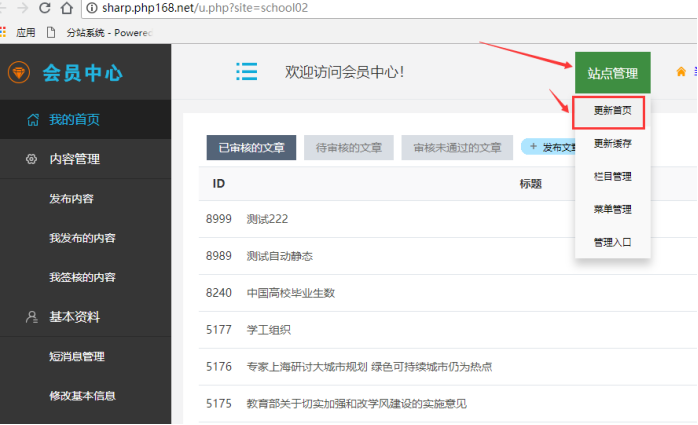Click the 发布文章 button
698x425 pixels.
click(x=550, y=147)
